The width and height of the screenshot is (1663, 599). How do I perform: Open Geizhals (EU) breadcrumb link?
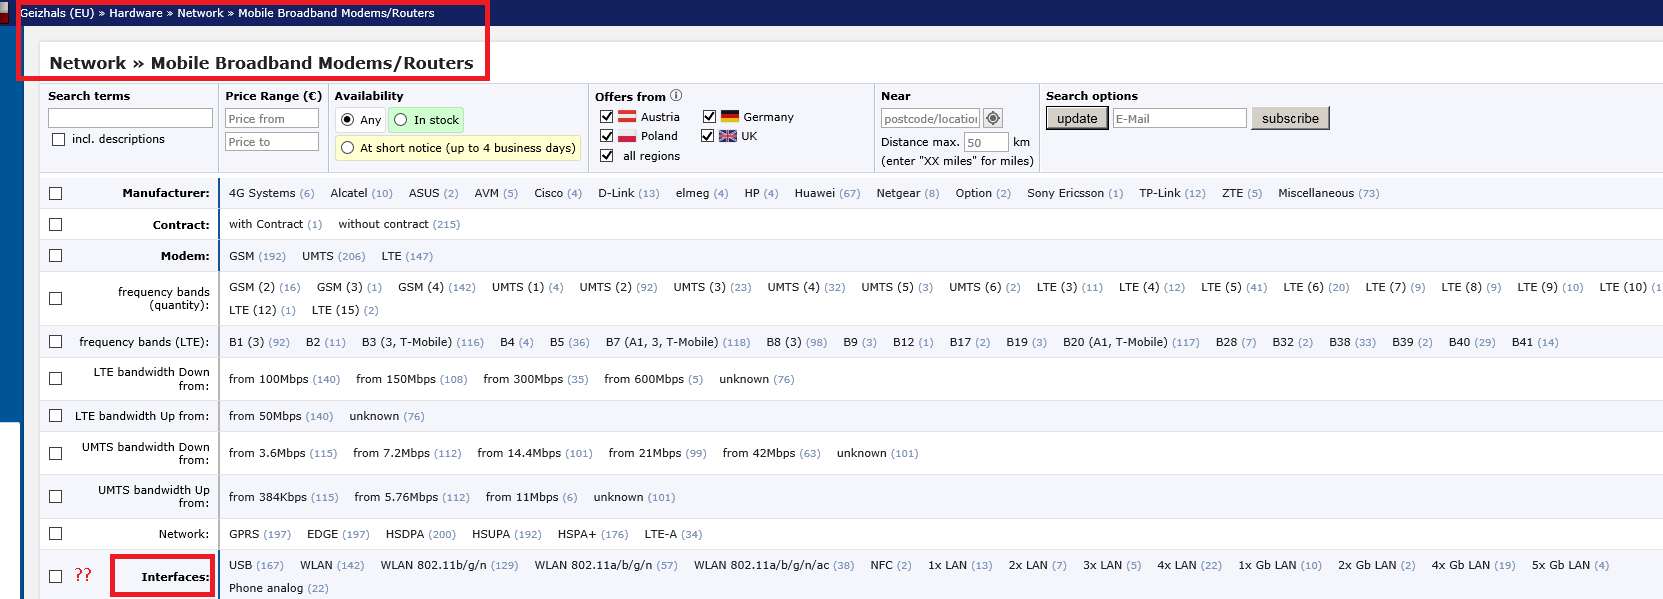point(57,13)
